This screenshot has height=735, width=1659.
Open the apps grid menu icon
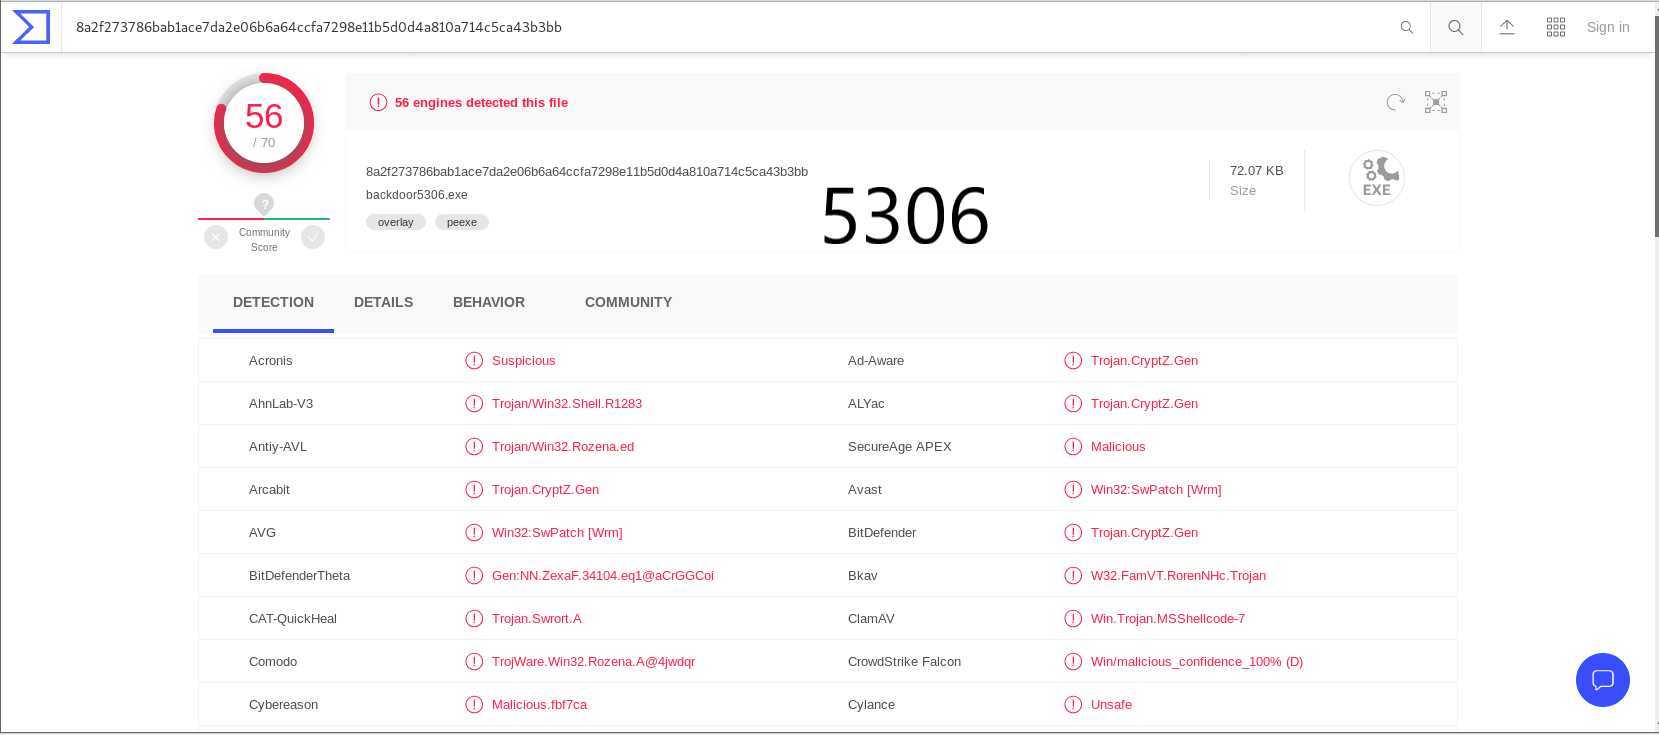click(1556, 28)
